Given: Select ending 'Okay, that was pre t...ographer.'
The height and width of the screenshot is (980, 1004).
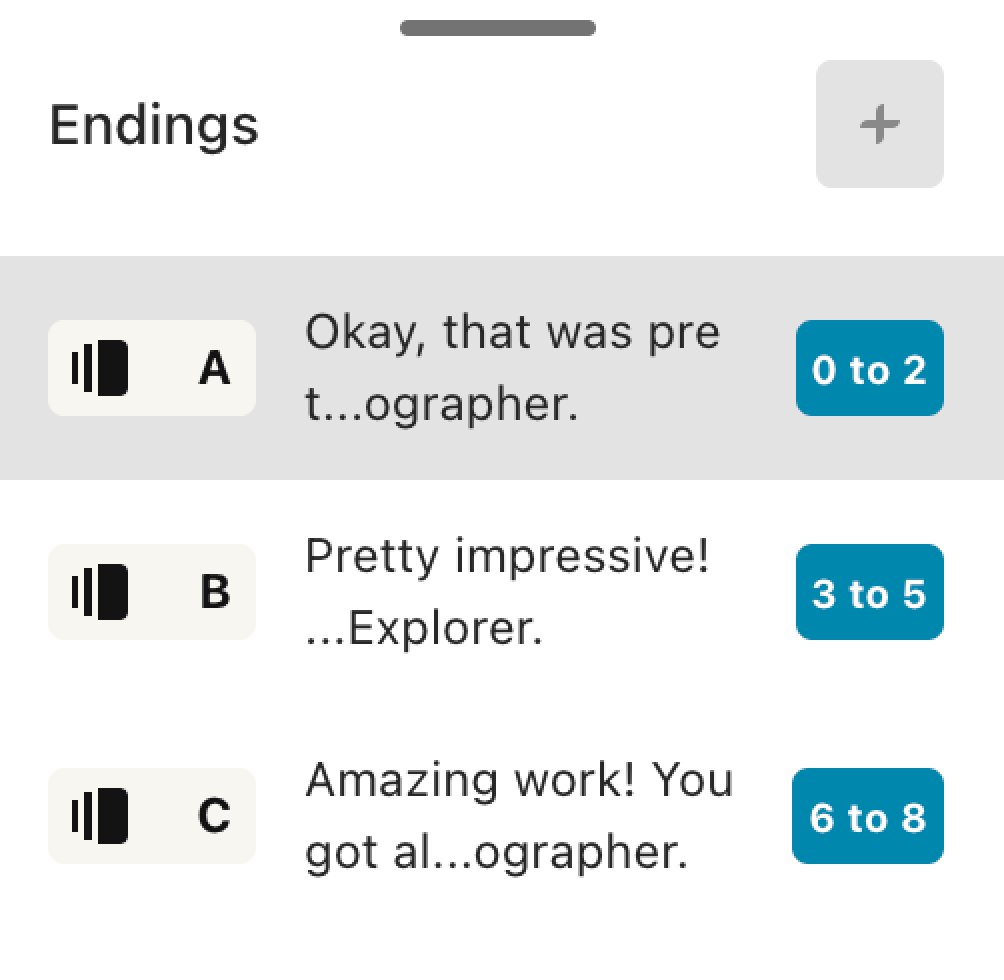Looking at the screenshot, I should coord(512,368).
